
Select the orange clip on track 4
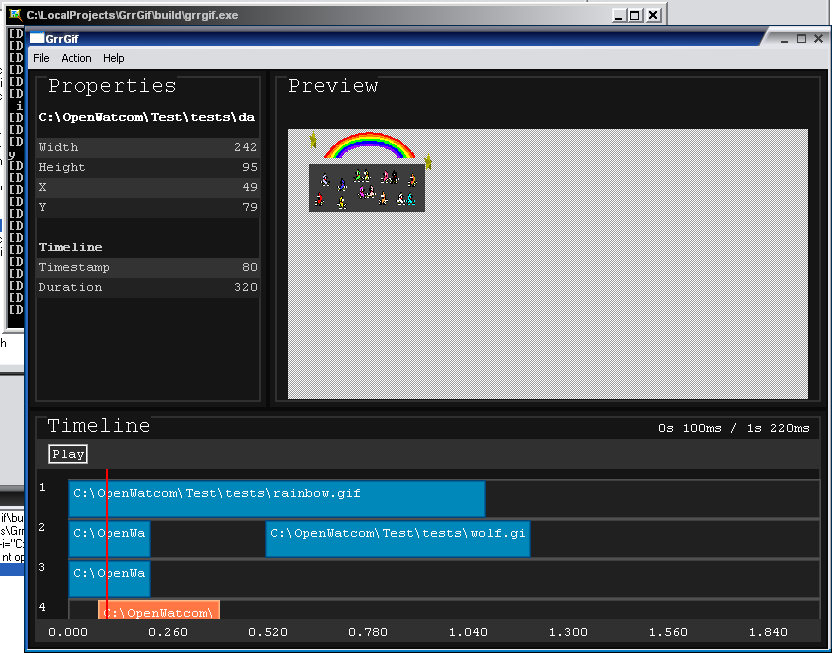[x=159, y=610]
